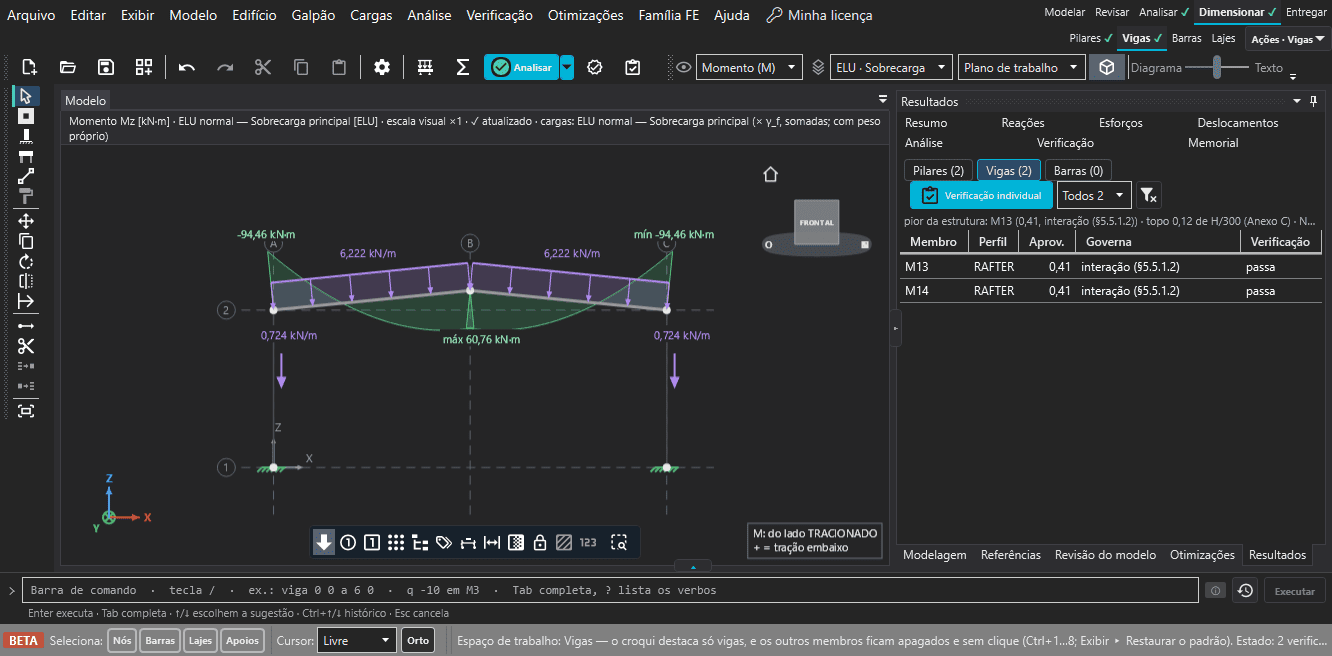Click the Diagrama–Texto slider handle
Screen dimensions: 1332x656
click(x=1216, y=67)
